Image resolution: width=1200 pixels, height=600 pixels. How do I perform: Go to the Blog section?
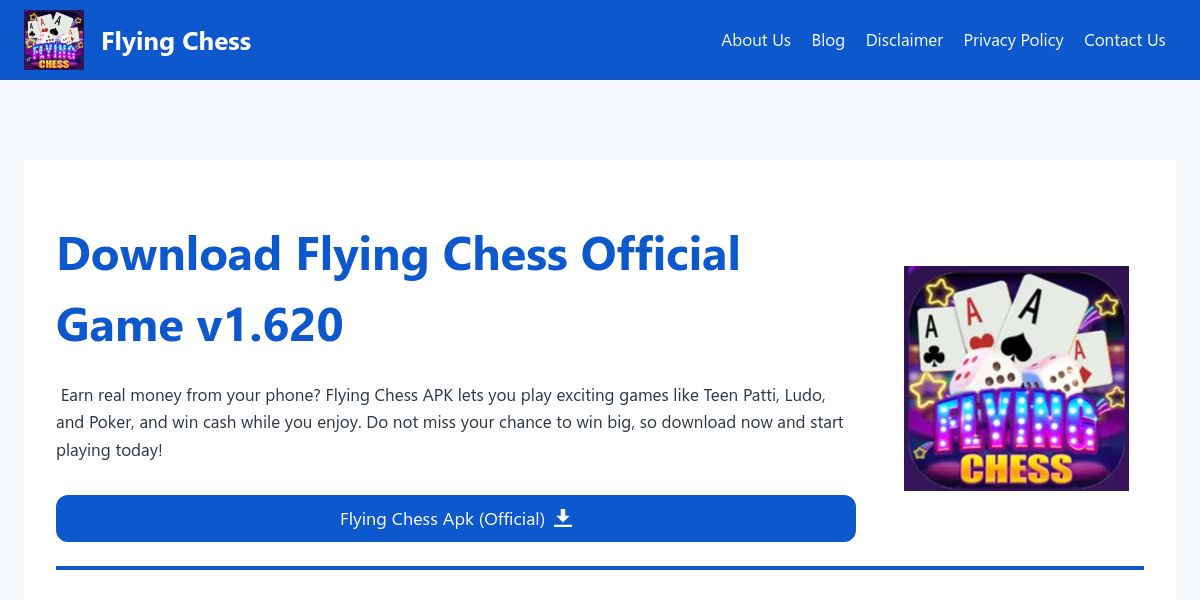(828, 40)
